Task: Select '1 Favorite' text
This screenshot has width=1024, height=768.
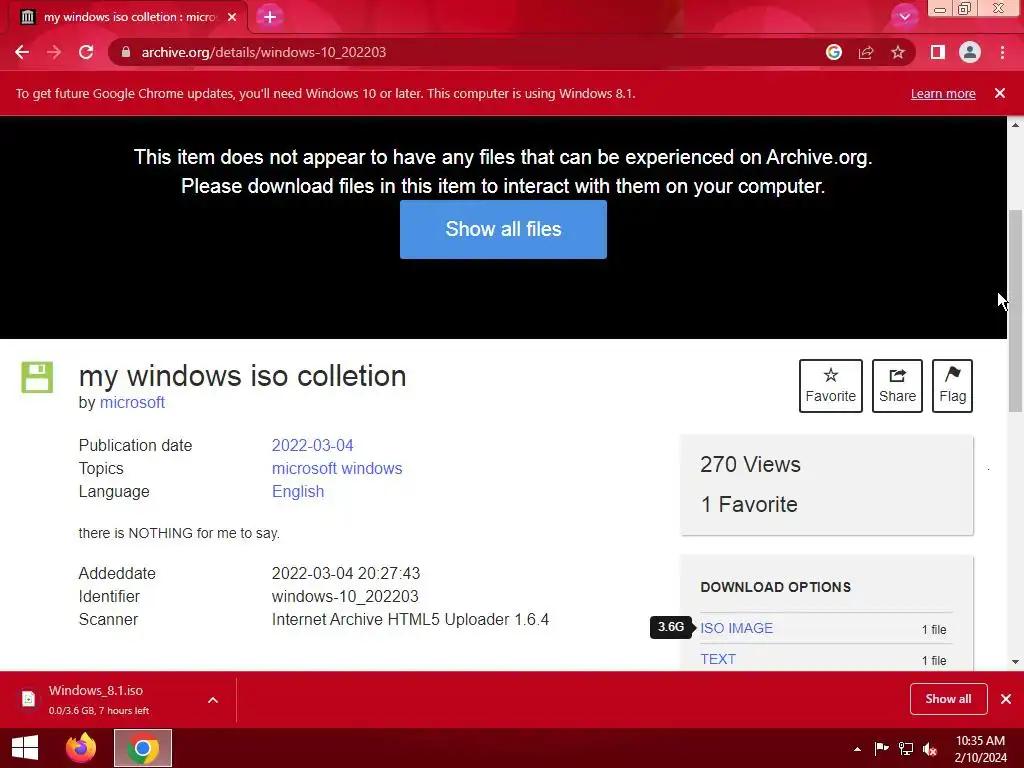Action: 749,504
